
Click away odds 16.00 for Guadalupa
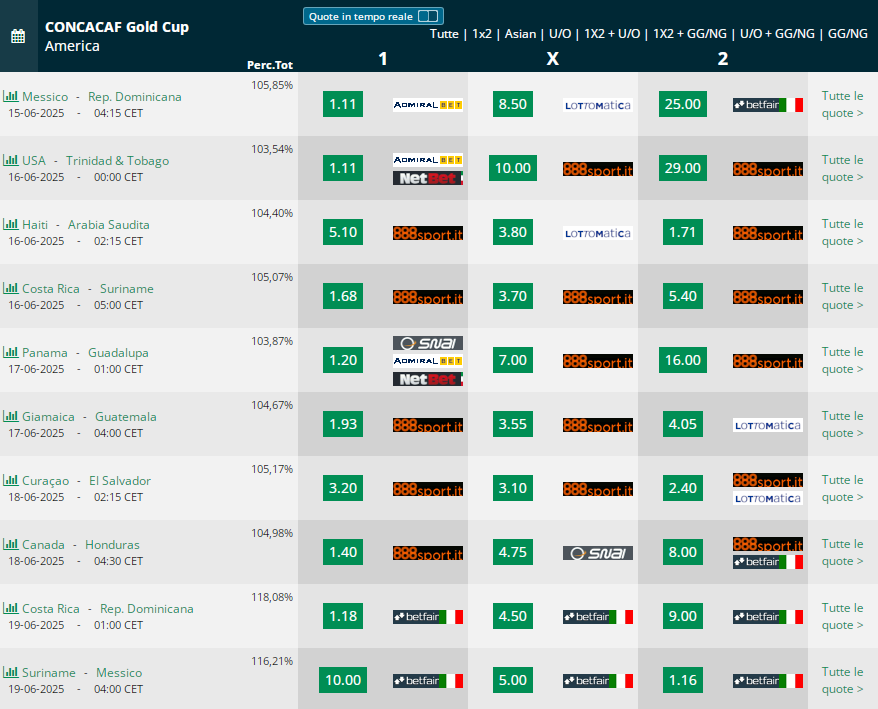tap(683, 360)
